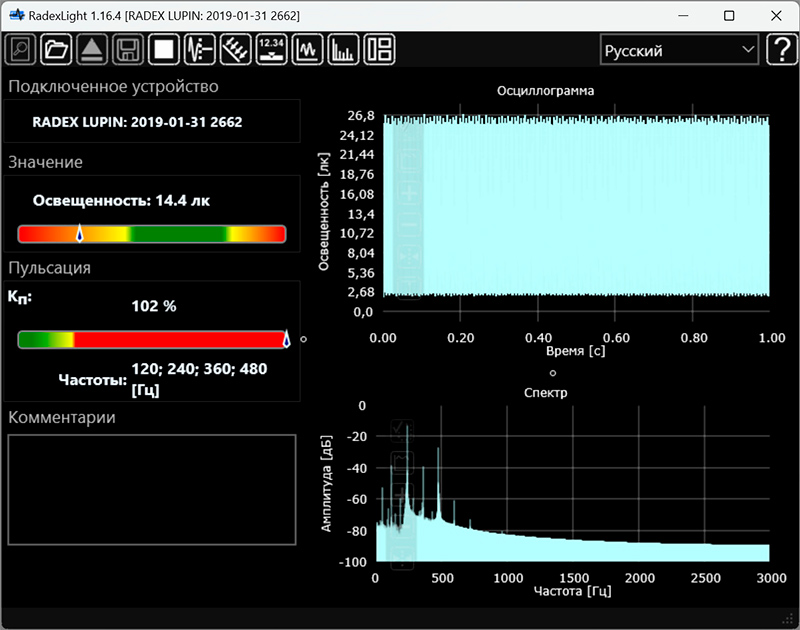Expand the Русский language dropdown
Screen dimensions: 800x630
679,50
